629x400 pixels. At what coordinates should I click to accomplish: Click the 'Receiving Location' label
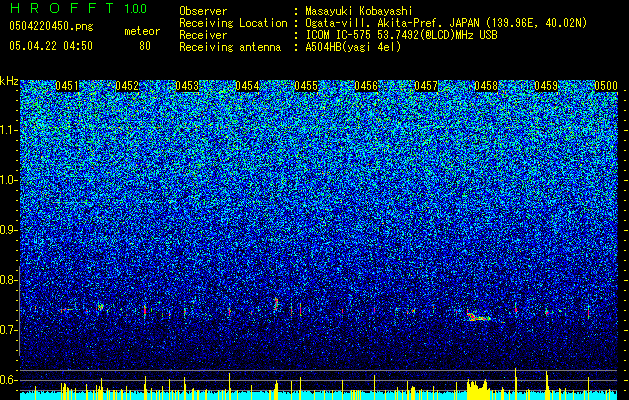[x=233, y=23]
